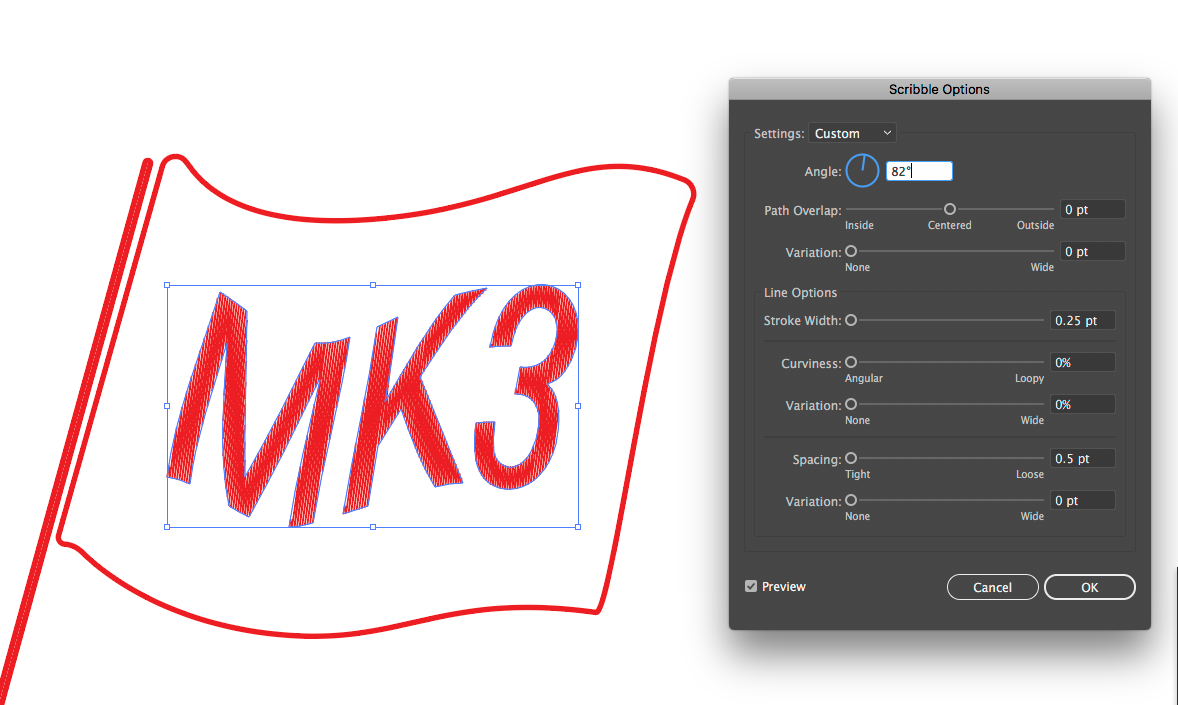Viewport: 1178px width, 705px height.
Task: Click the Path Overlap slider handle
Action: point(950,209)
